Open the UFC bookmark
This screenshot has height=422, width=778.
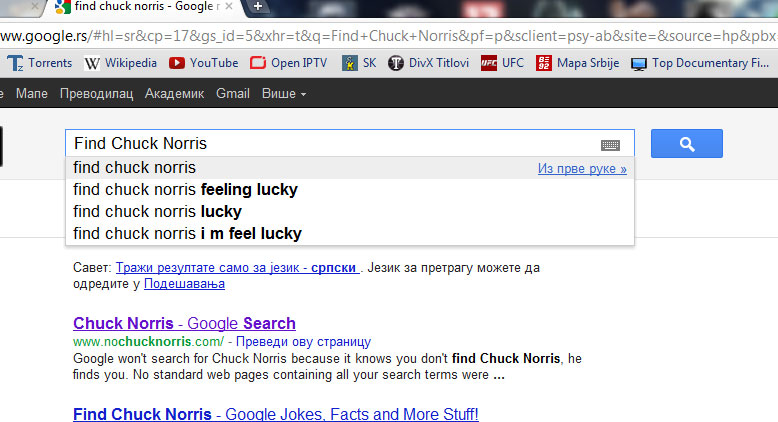click(502, 63)
